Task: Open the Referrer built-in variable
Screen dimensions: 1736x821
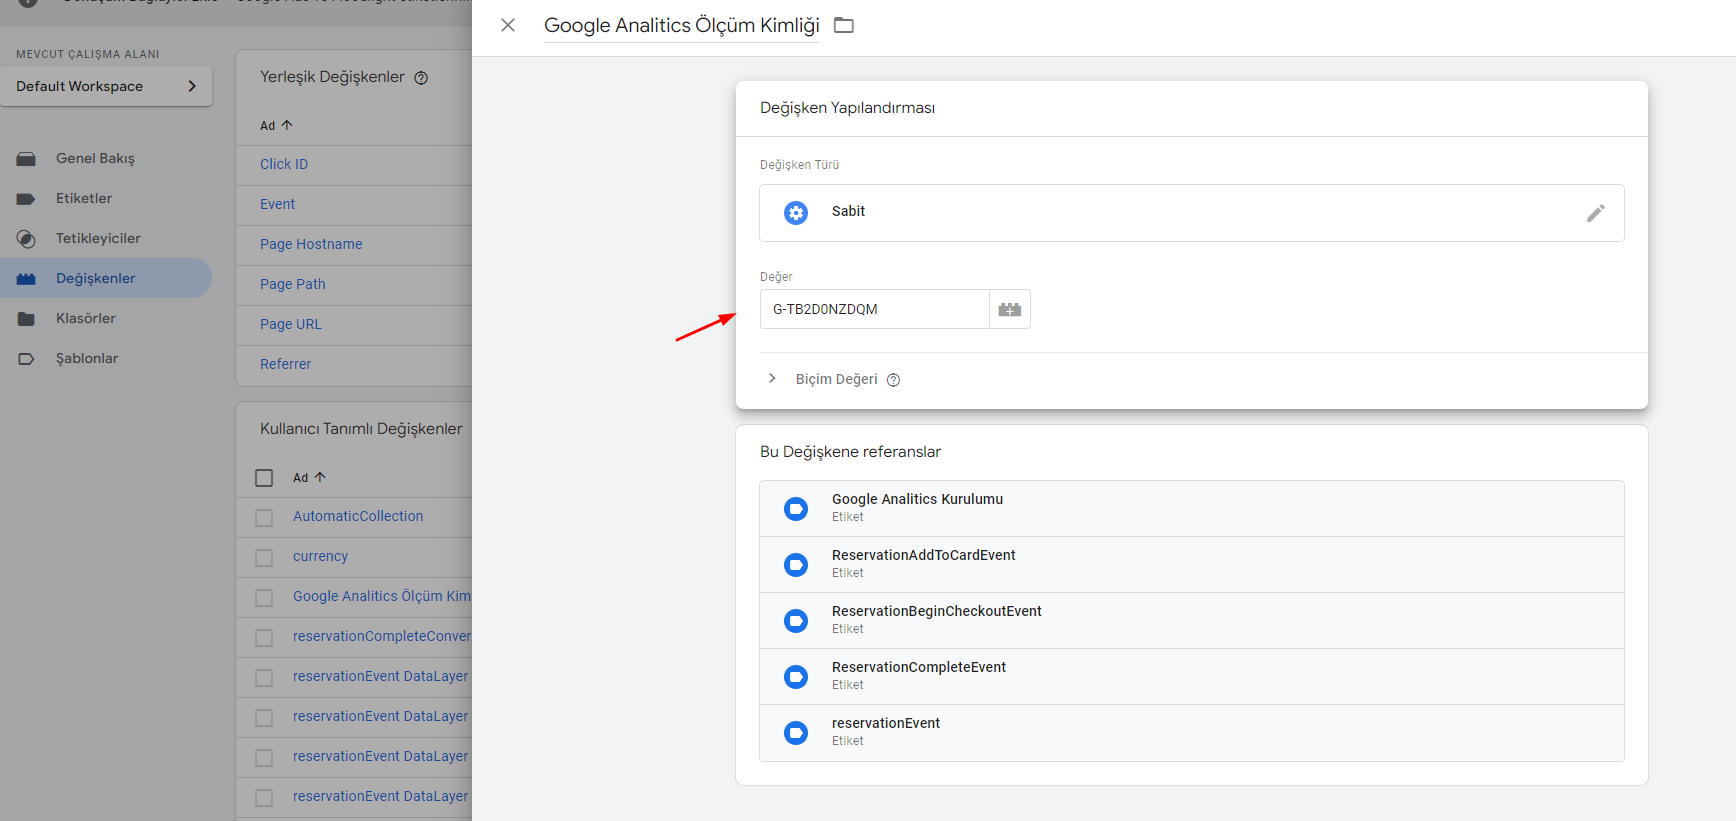Action: [x=286, y=364]
